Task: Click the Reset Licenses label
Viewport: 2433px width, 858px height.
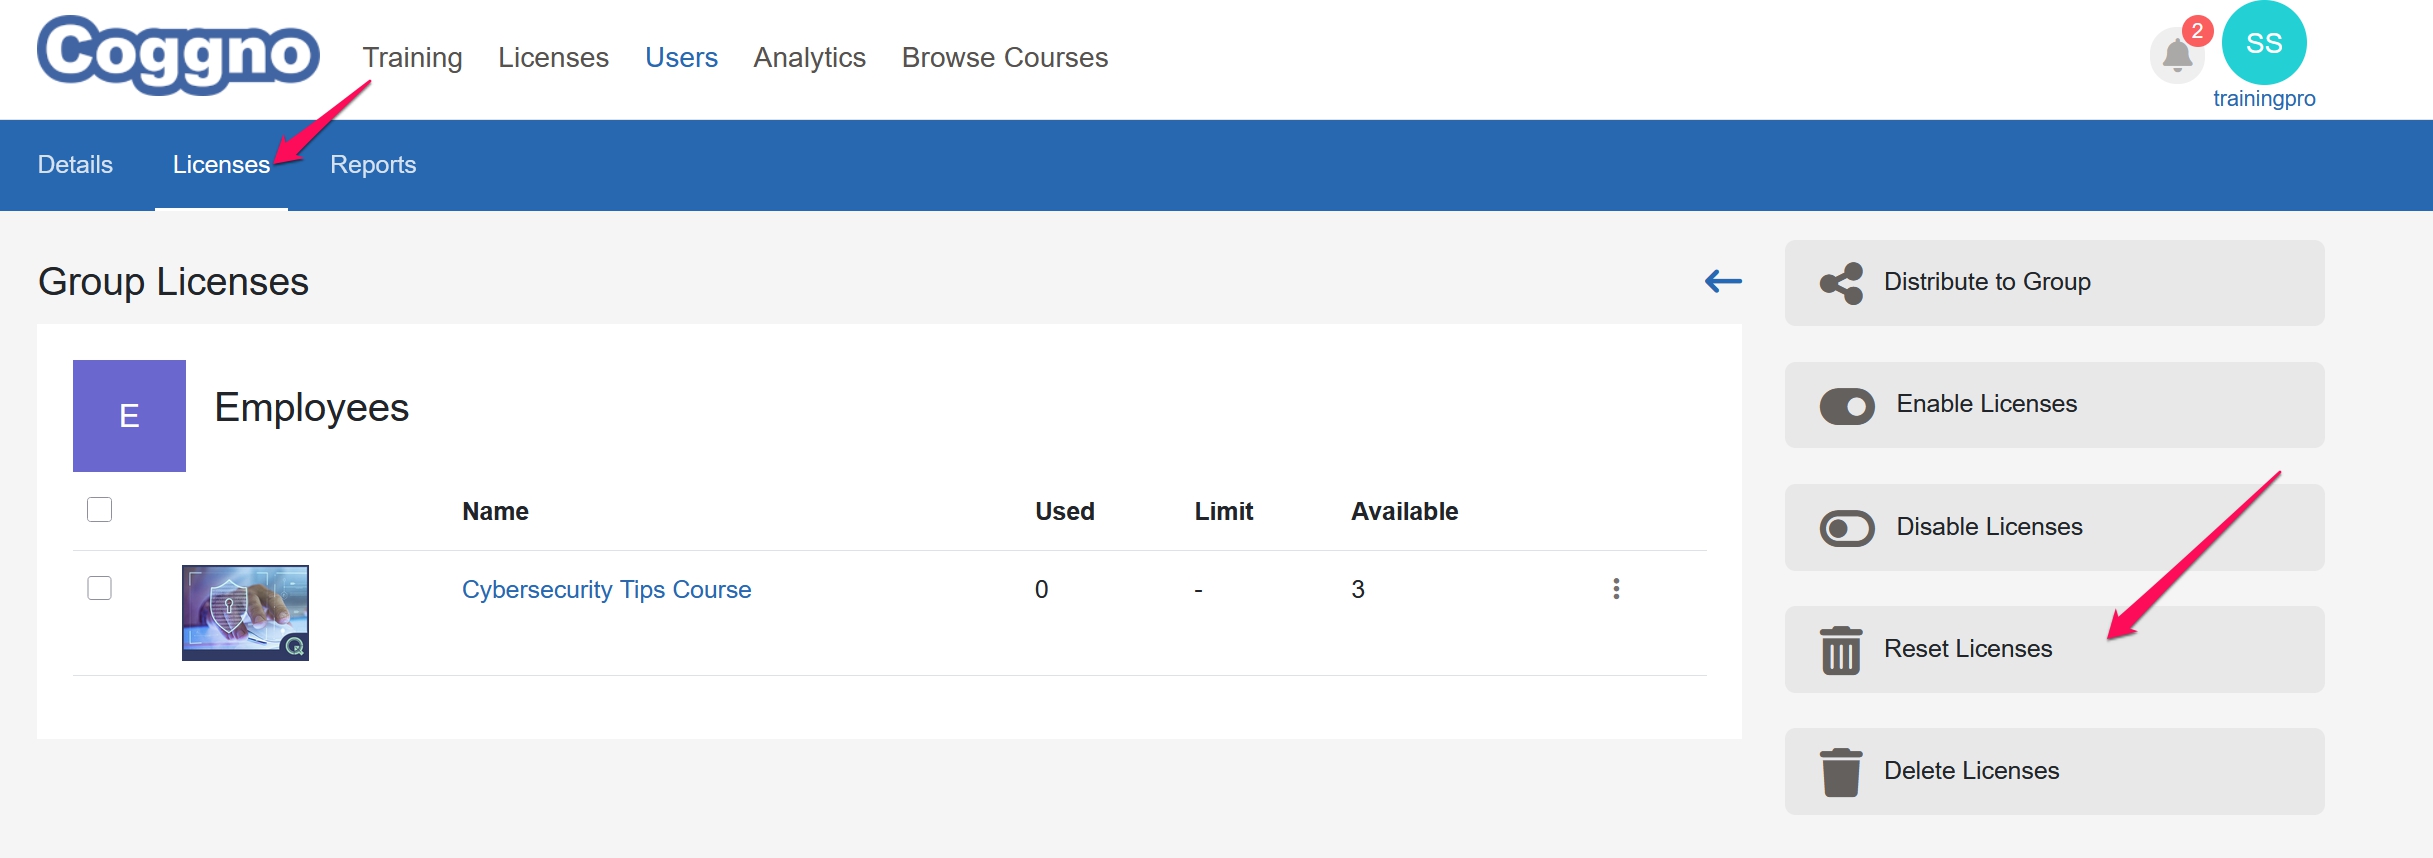Action: point(1967,649)
